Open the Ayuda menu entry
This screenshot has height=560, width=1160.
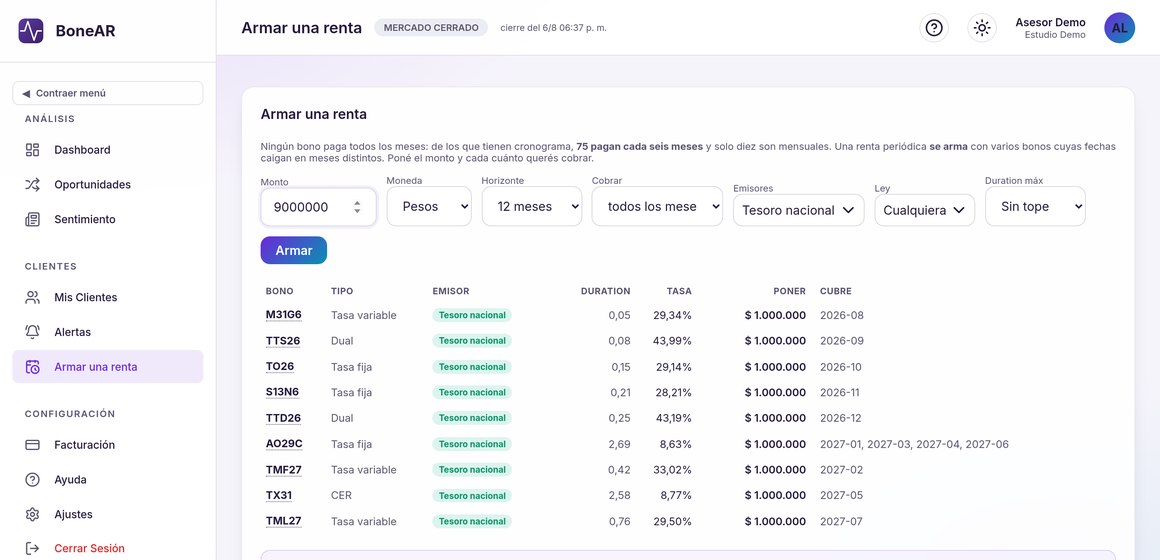(108, 480)
